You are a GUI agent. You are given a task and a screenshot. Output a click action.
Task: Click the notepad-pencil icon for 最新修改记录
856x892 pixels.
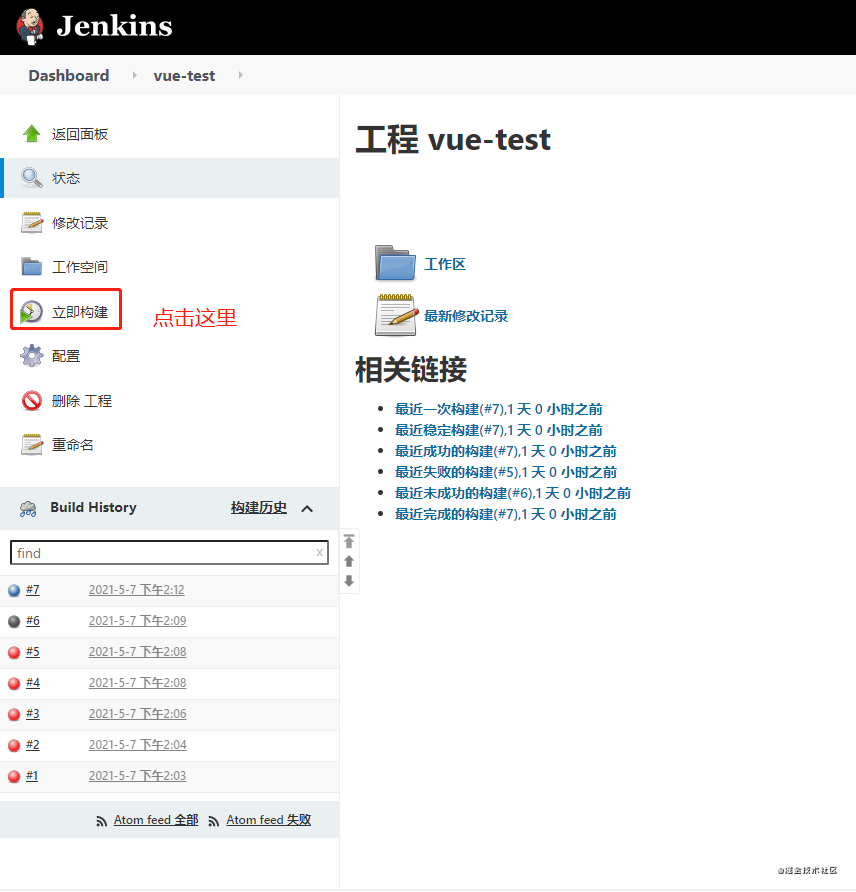(396, 315)
